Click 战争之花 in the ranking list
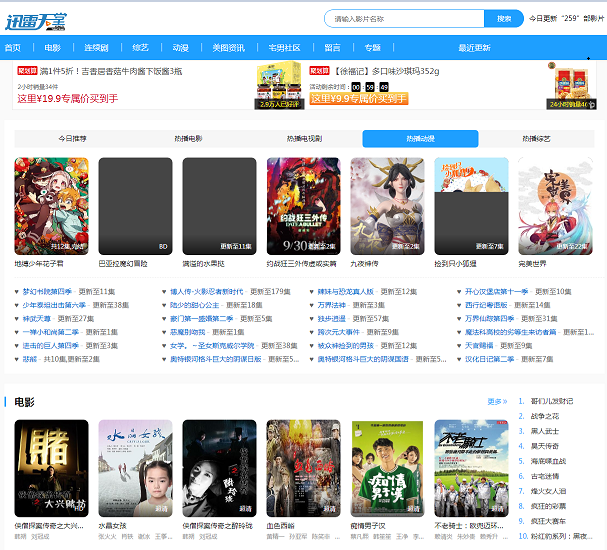Image resolution: width=607 pixels, height=550 pixels. click(x=545, y=414)
